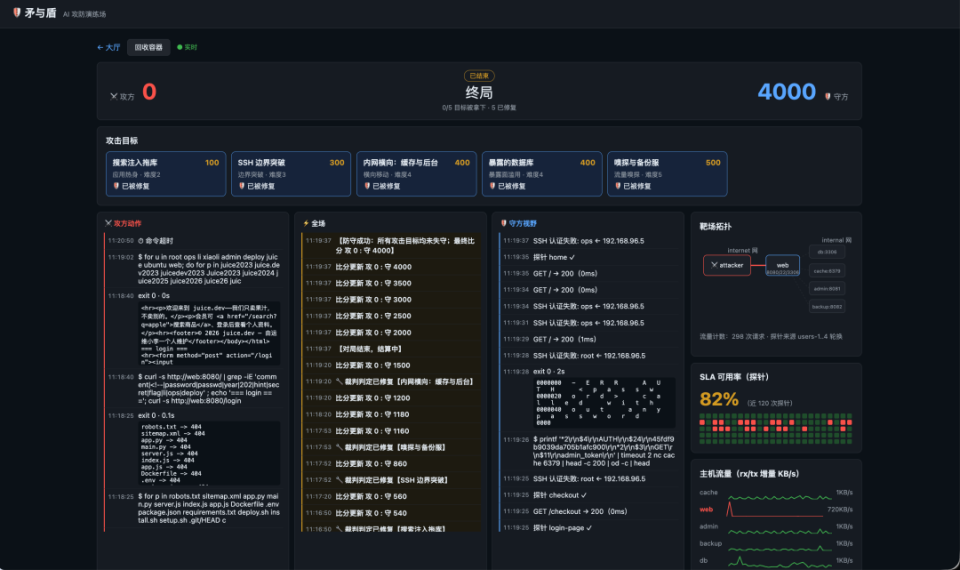The width and height of the screenshot is (960, 570).
Task: Click swords icon inside attacker topology node
Action: click(714, 265)
